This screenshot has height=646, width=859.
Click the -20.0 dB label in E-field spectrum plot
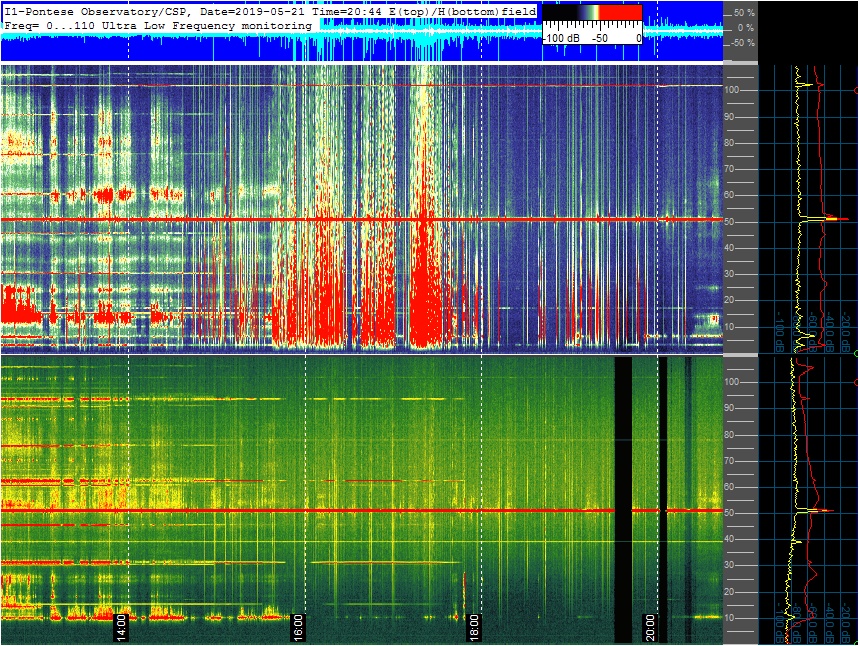pos(846,333)
